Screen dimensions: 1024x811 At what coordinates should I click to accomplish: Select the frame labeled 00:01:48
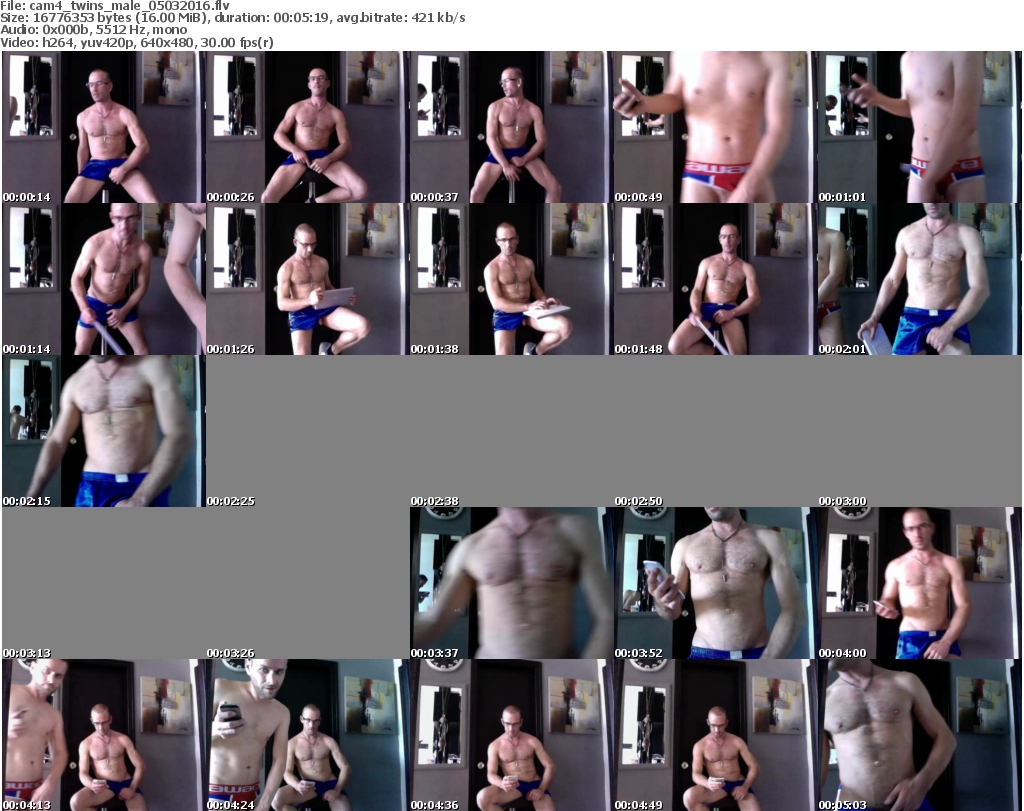pyautogui.click(x=715, y=279)
